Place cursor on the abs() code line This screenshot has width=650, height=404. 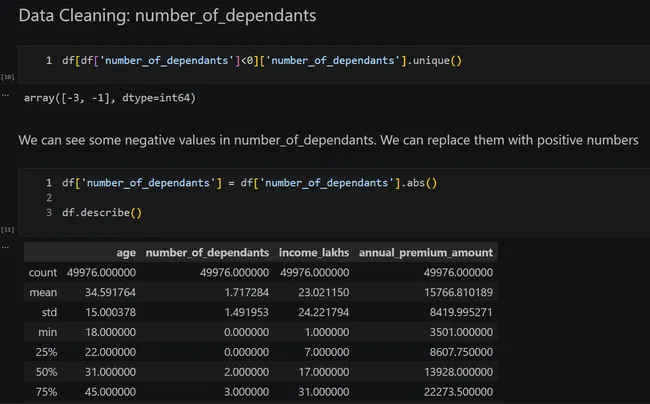(x=250, y=183)
